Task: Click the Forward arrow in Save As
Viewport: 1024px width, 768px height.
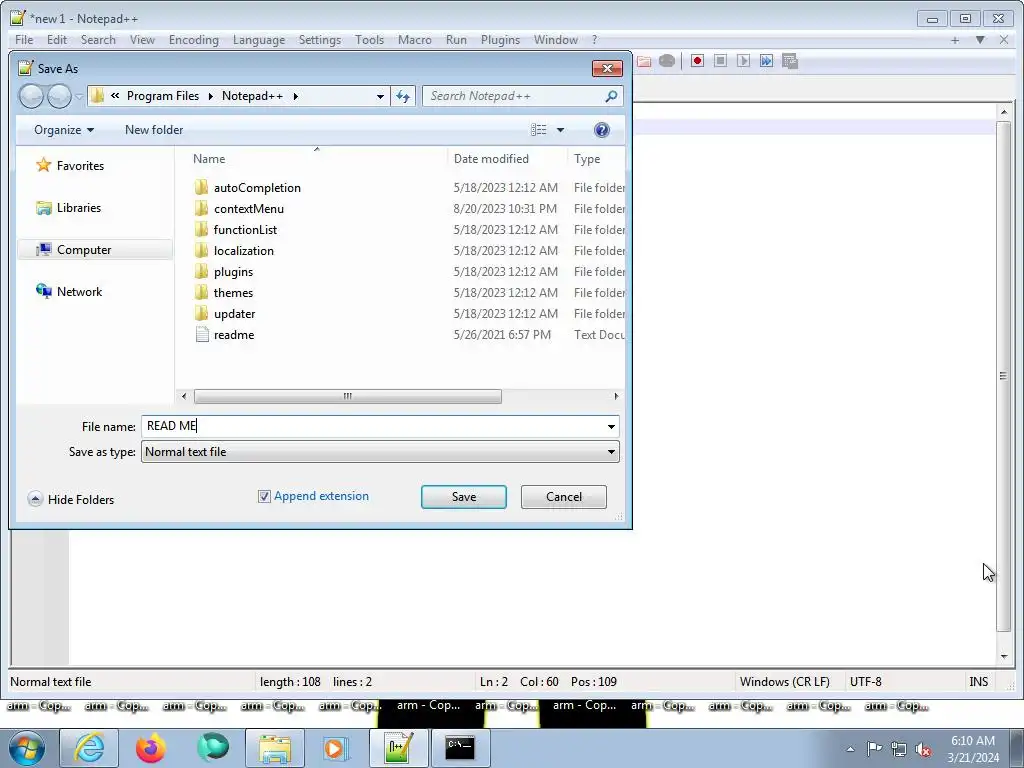Action: tap(59, 97)
